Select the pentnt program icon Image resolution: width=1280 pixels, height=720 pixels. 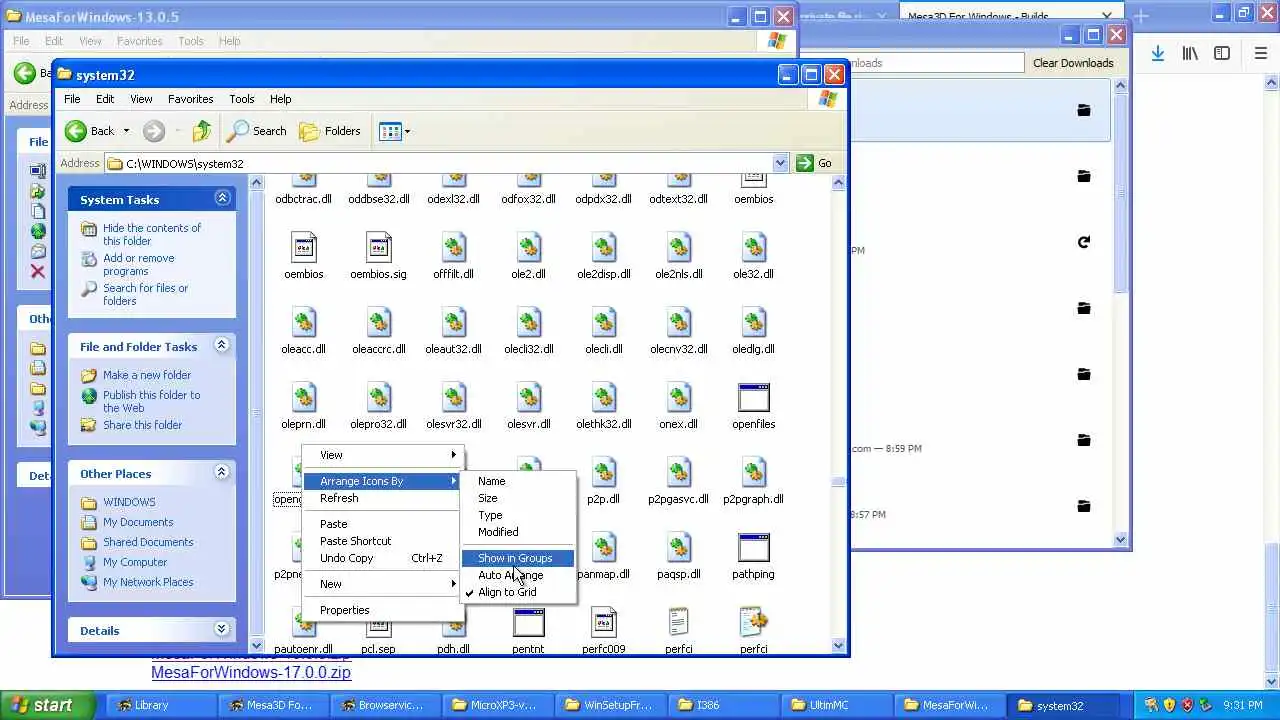click(x=528, y=622)
